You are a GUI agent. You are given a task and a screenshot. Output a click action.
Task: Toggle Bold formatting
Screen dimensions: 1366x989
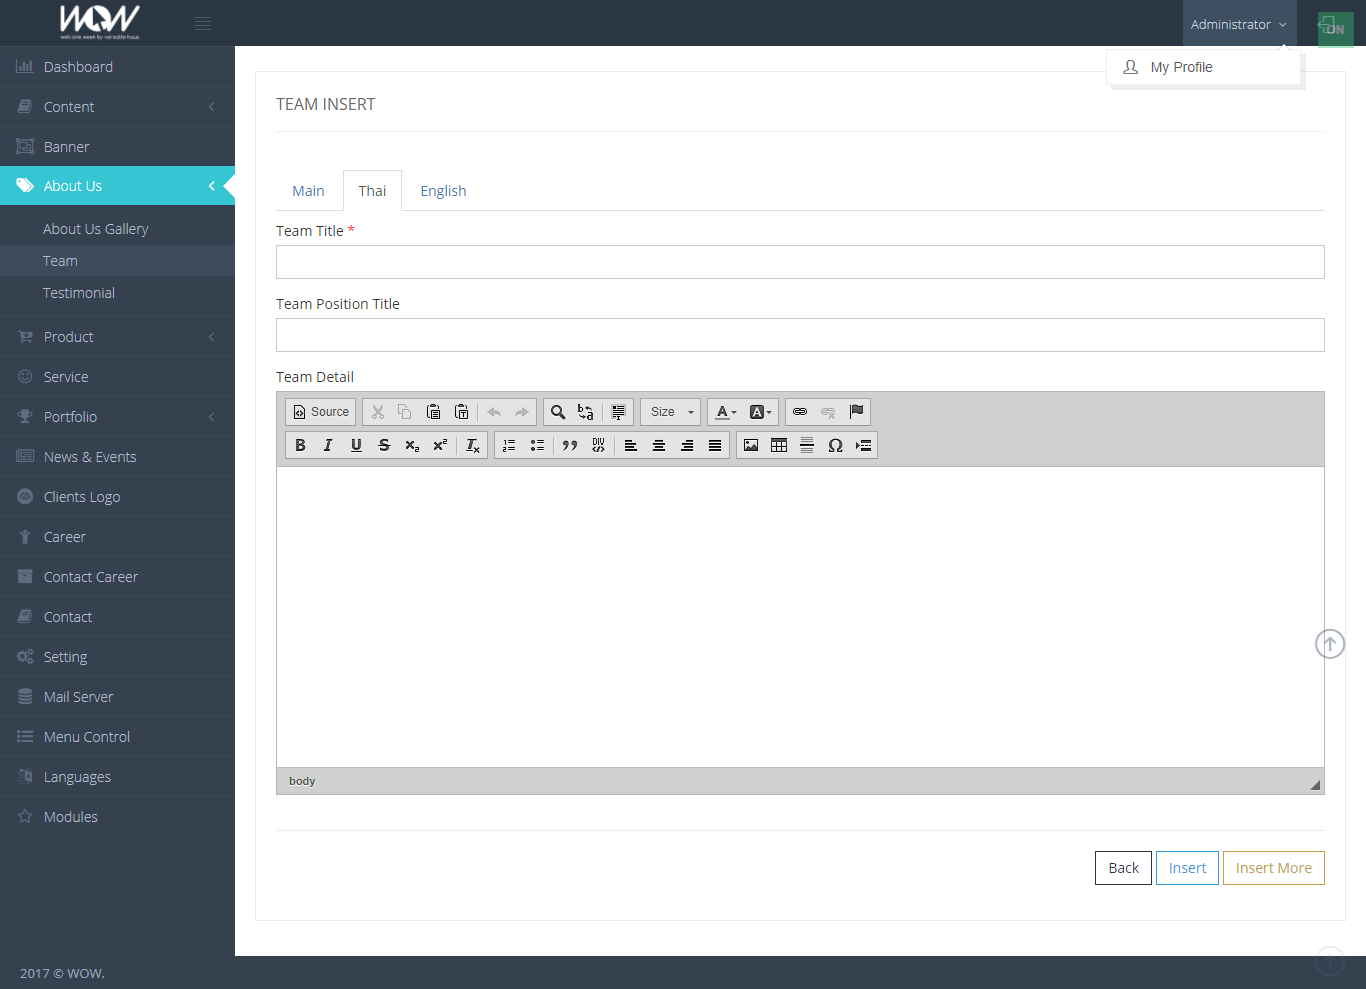300,446
